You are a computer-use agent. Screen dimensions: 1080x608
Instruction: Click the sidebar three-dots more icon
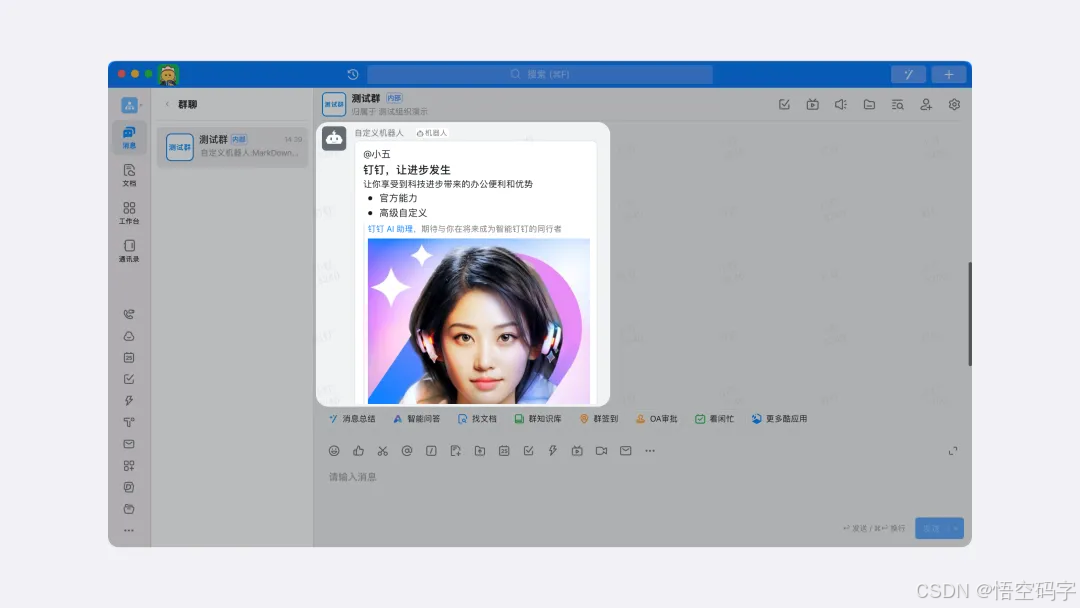[x=129, y=530]
